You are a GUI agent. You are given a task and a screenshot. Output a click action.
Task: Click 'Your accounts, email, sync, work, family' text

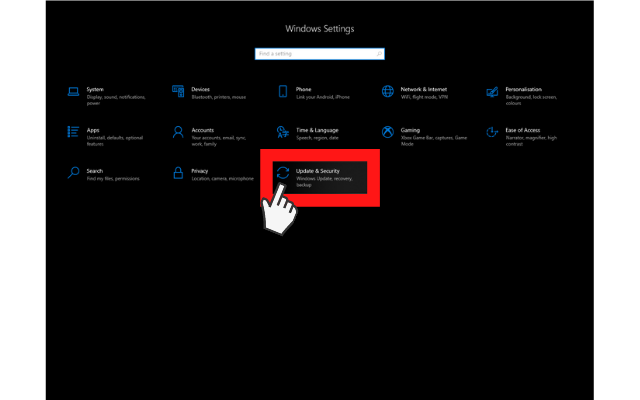click(219, 141)
